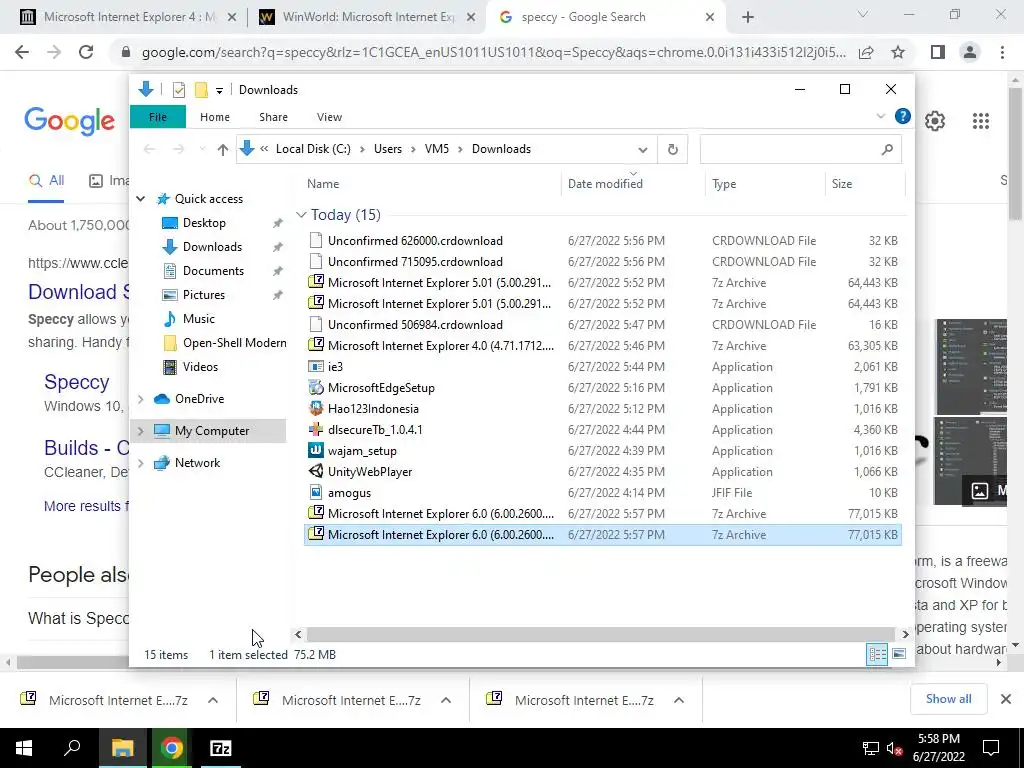Select the wajam_setup application icon
Viewport: 1024px width, 768px height.
(316, 451)
